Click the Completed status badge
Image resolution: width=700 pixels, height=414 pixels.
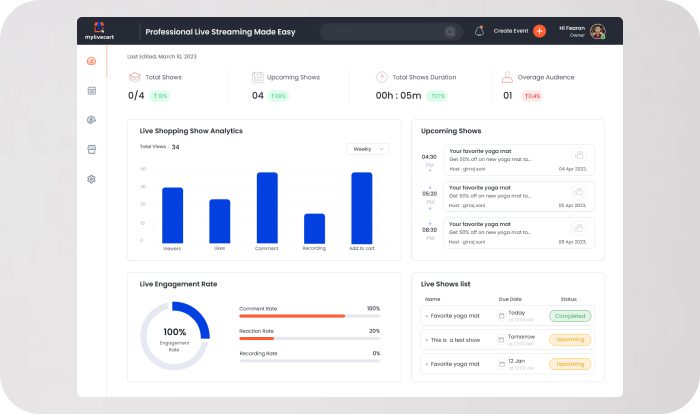[570, 316]
